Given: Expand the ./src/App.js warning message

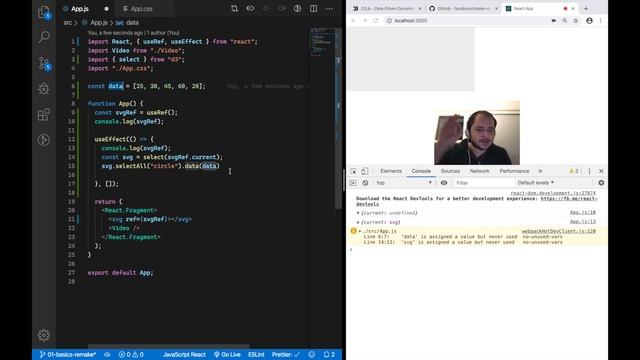Looking at the screenshot, I should click(360, 231).
